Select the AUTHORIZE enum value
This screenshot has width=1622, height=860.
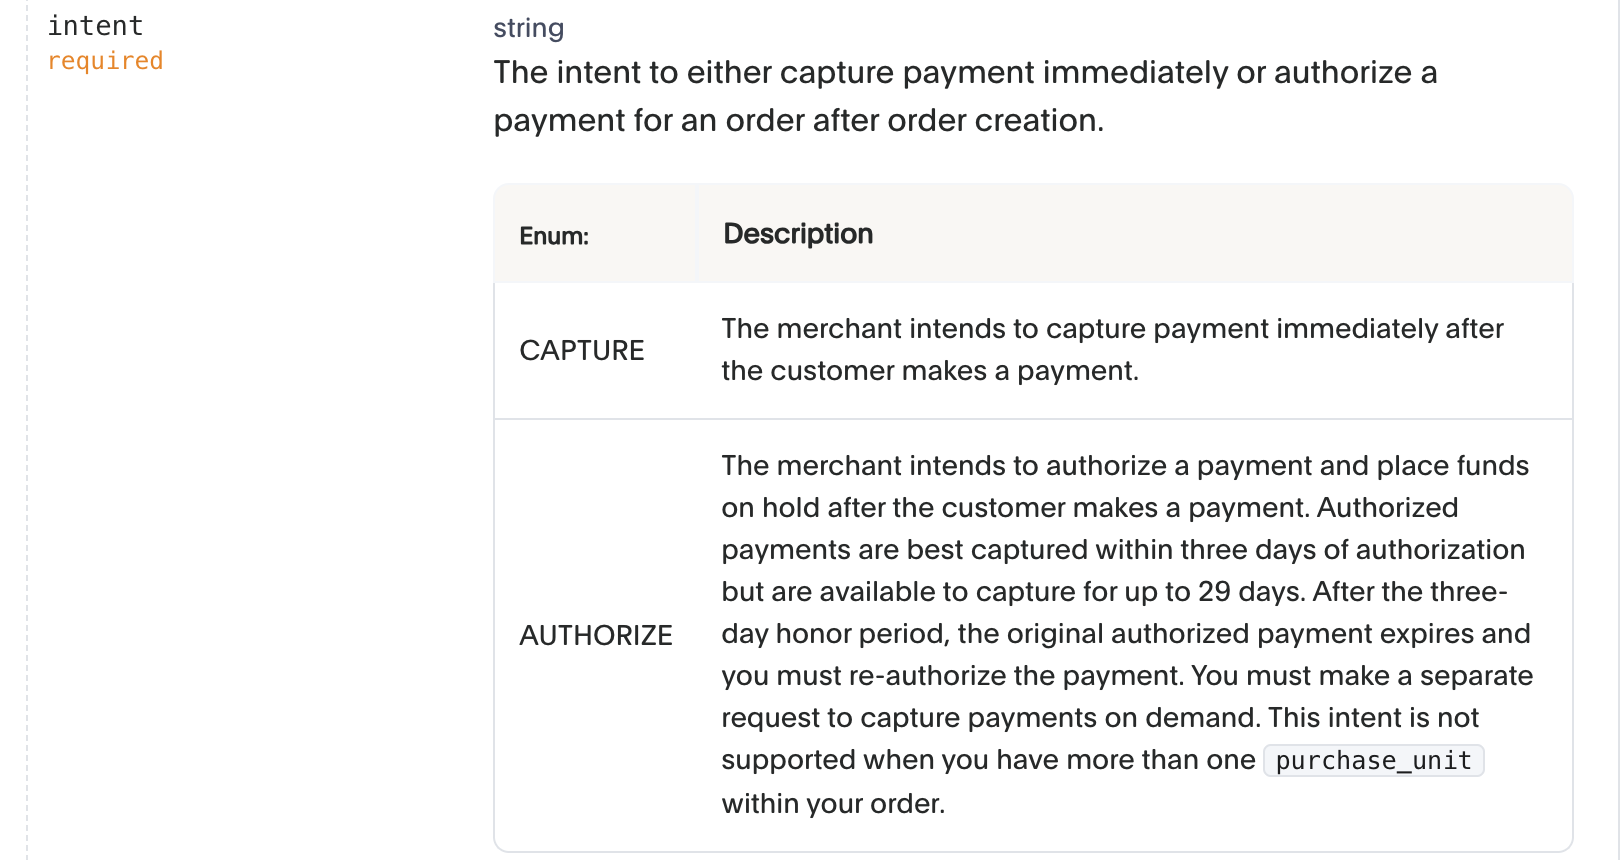pyautogui.click(x=596, y=636)
